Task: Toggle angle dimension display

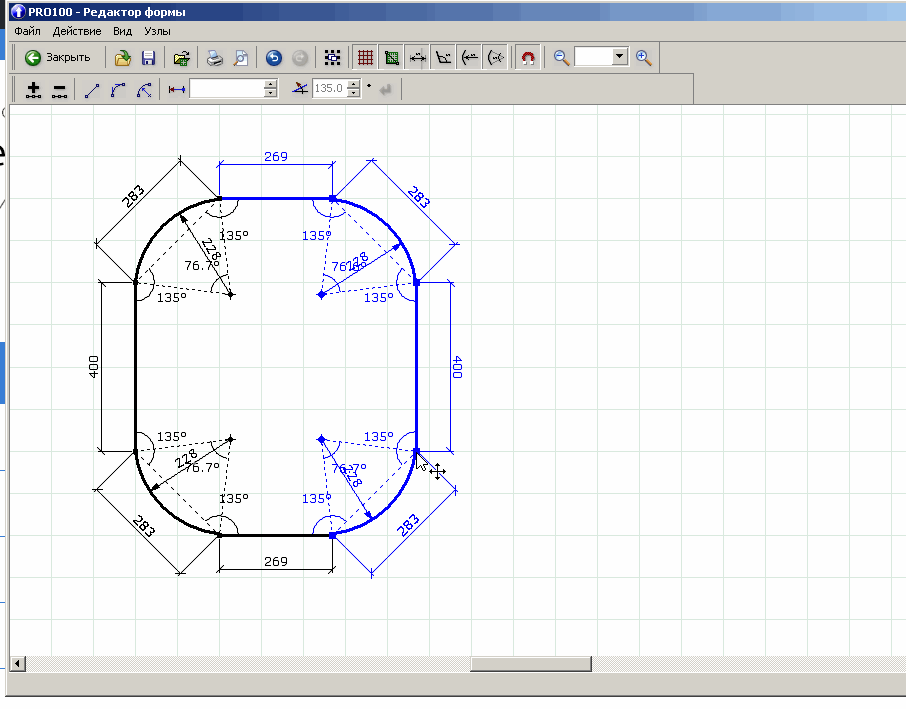Action: pos(443,58)
